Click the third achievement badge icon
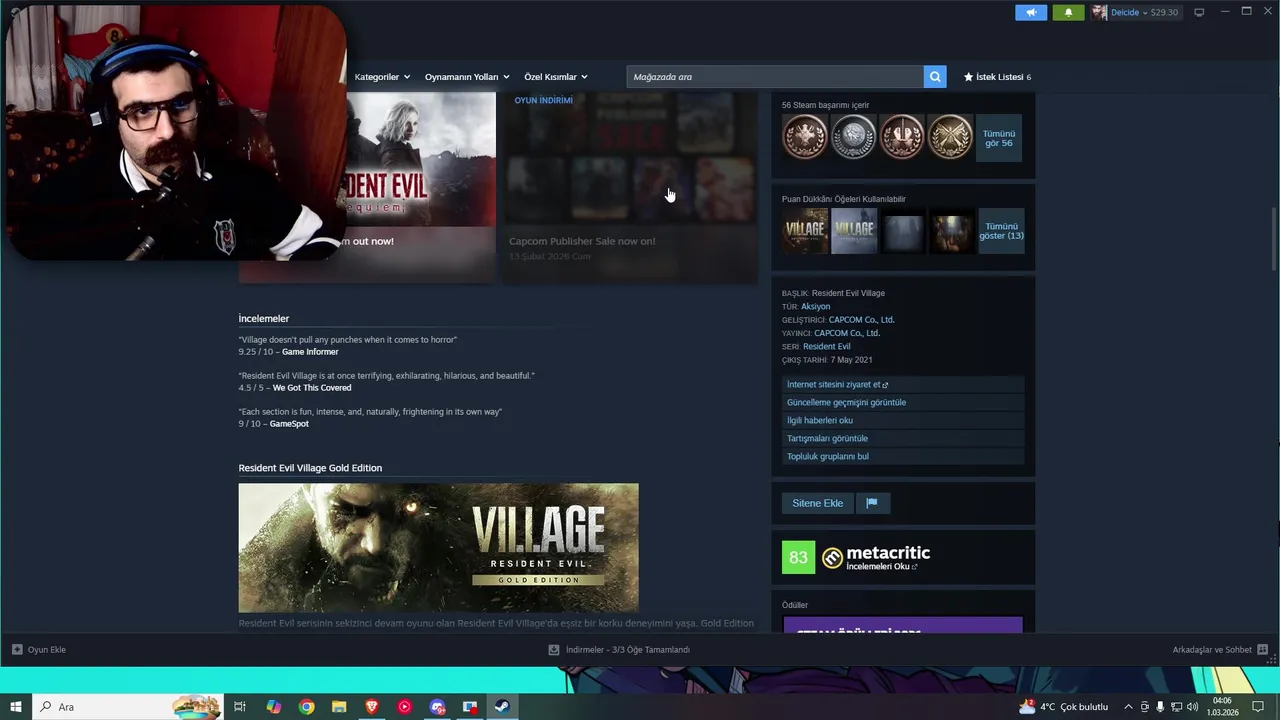 902,137
